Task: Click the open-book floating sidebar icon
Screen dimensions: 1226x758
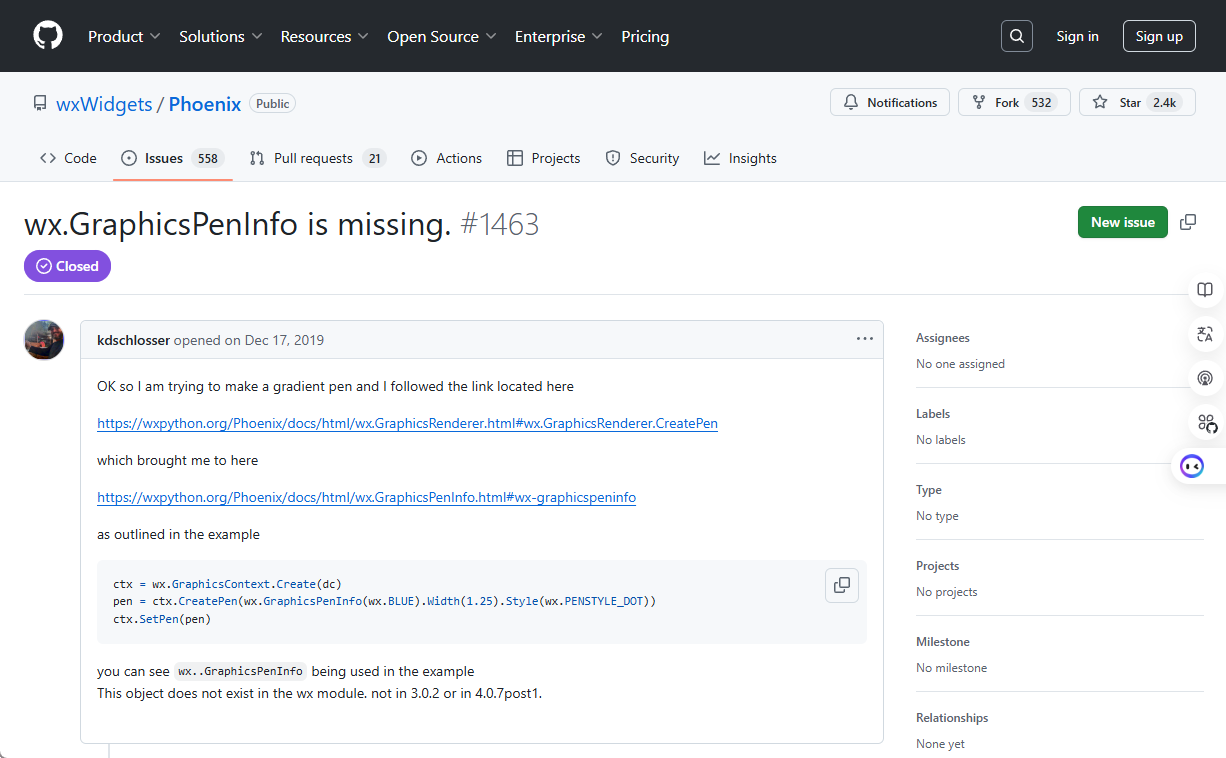Action: point(1205,290)
